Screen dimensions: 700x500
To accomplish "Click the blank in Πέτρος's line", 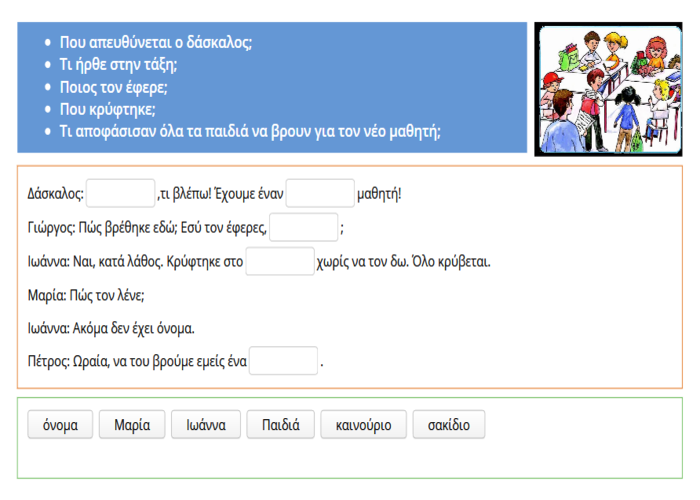I will [x=283, y=361].
